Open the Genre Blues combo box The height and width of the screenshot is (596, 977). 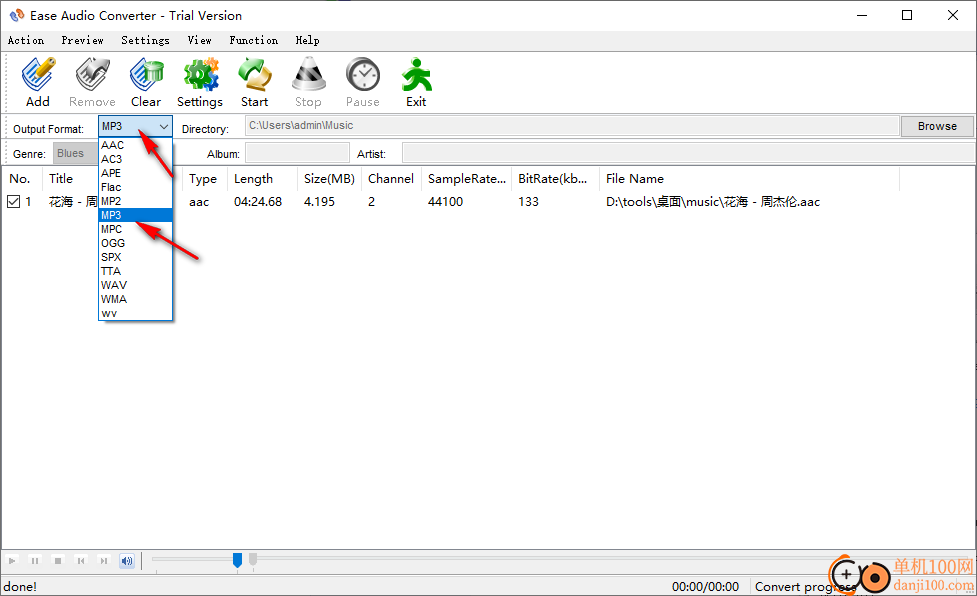coord(75,153)
